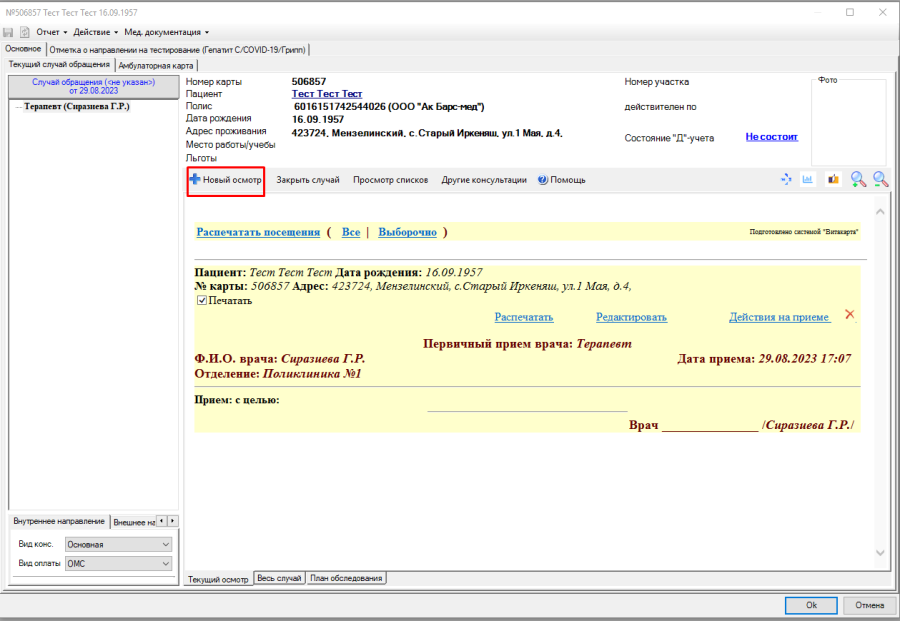Click the zoom in magnifier icon

point(858,180)
